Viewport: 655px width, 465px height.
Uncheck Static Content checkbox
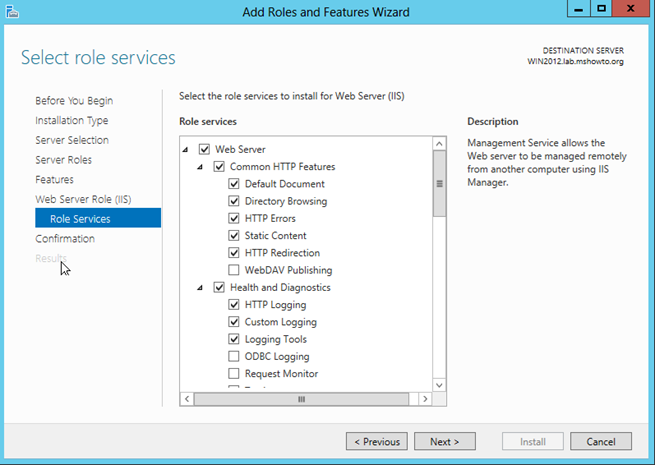click(x=234, y=236)
